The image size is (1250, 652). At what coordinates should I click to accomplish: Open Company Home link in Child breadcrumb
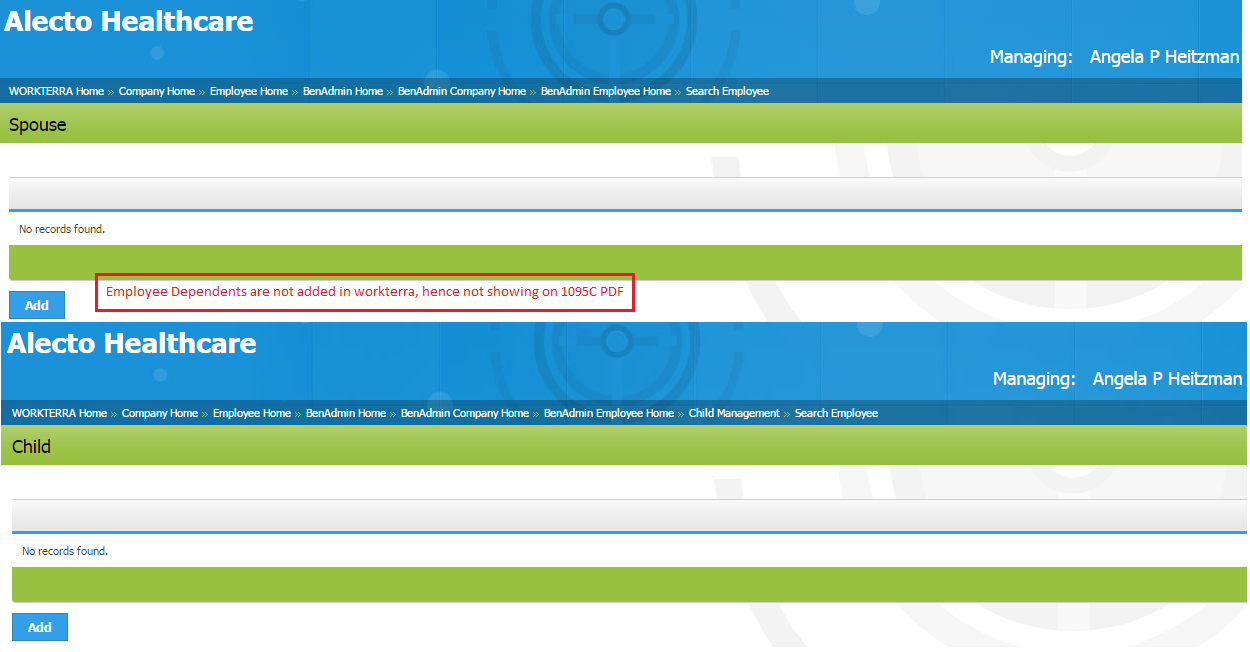160,413
